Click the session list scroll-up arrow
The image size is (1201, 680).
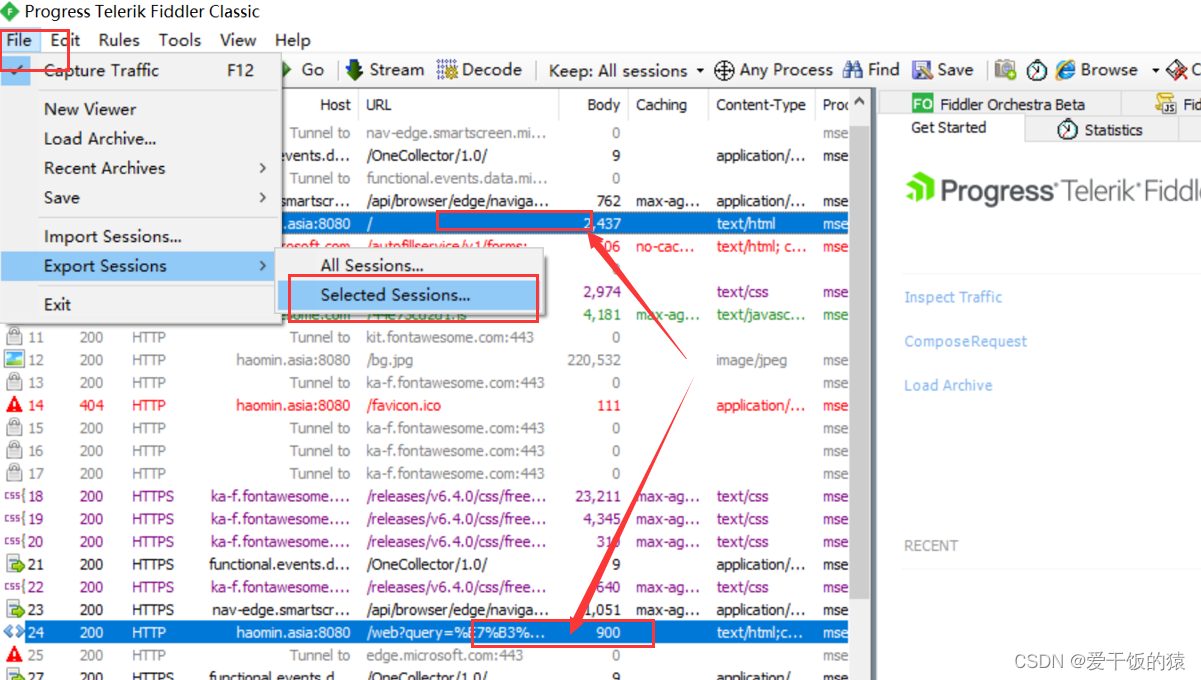859,104
